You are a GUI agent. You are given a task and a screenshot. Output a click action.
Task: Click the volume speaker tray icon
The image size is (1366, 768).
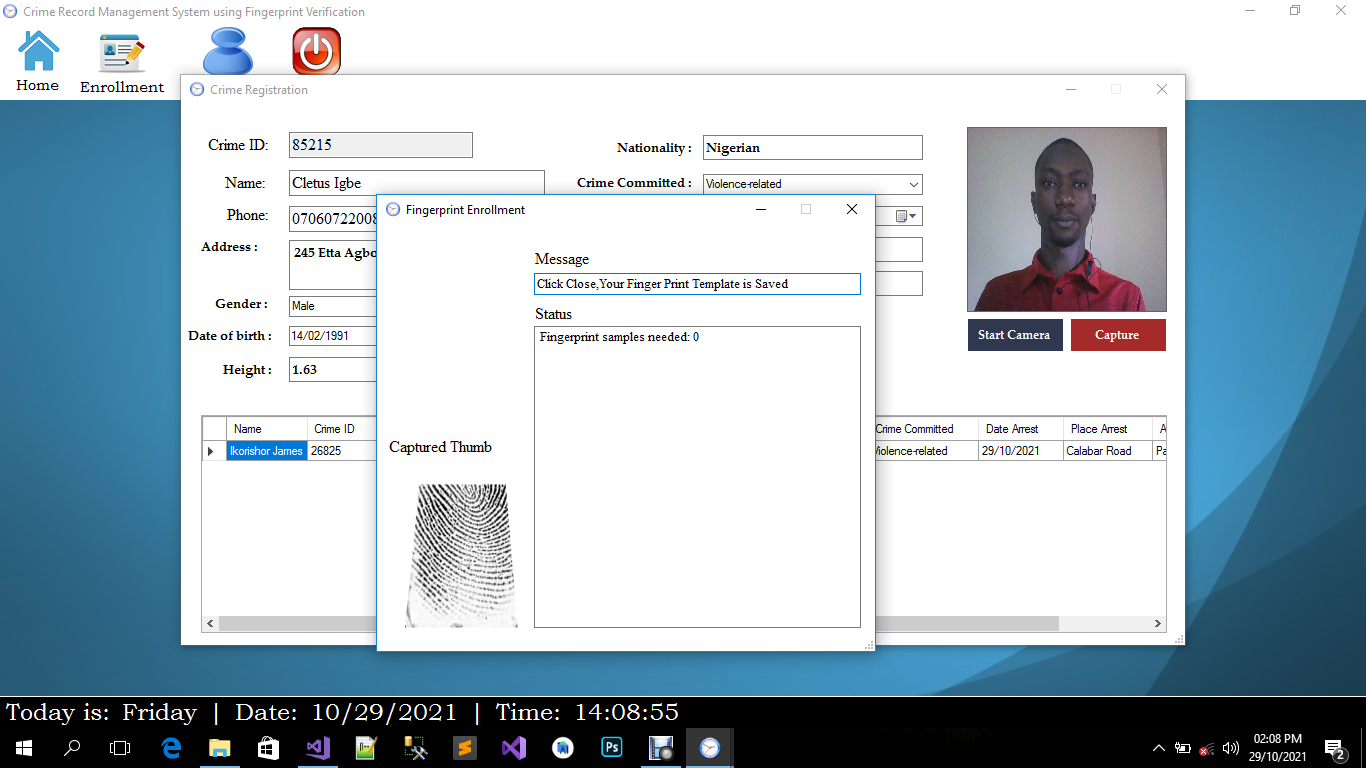point(1231,748)
